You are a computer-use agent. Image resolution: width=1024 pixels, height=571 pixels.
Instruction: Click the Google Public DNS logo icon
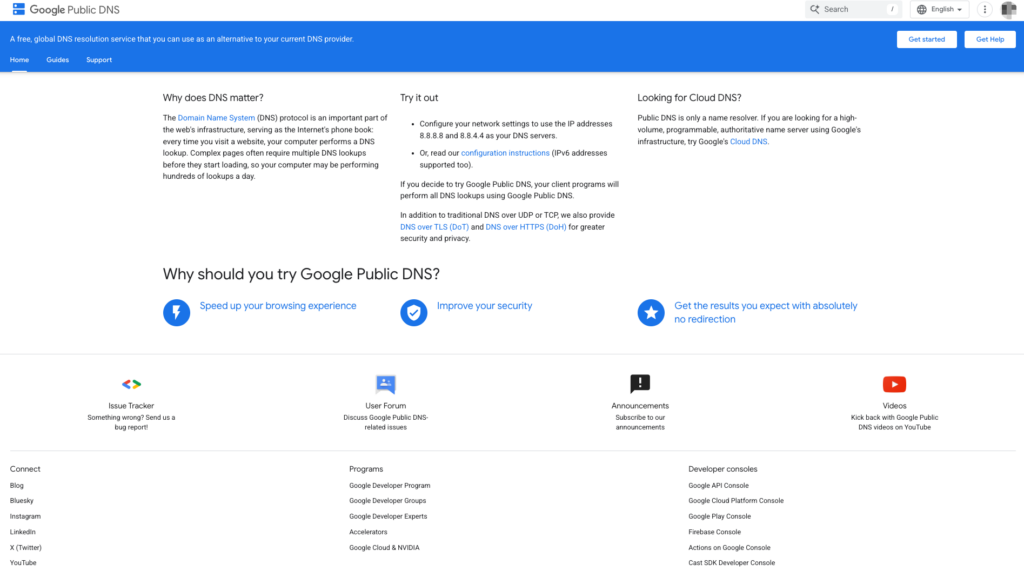pyautogui.click(x=18, y=9)
